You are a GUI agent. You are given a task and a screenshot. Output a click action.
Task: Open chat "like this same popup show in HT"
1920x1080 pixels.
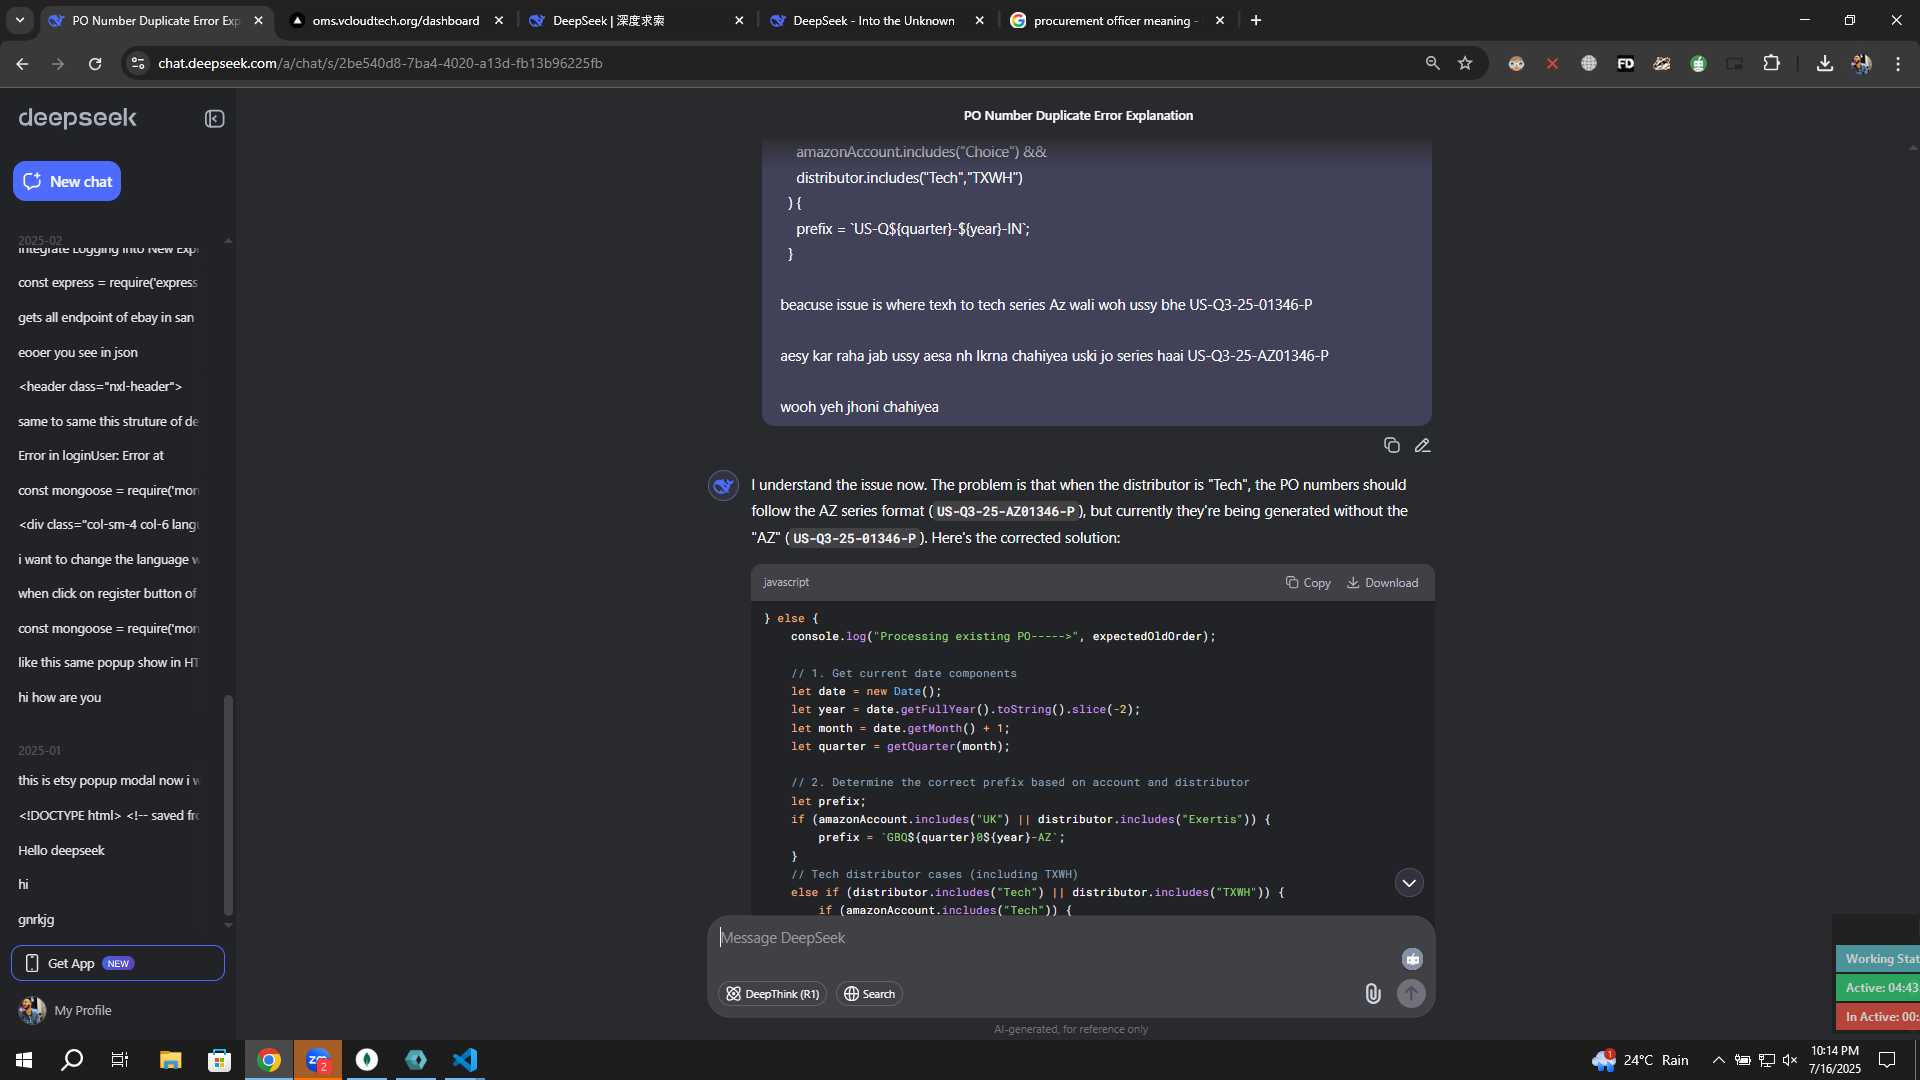[x=108, y=662]
